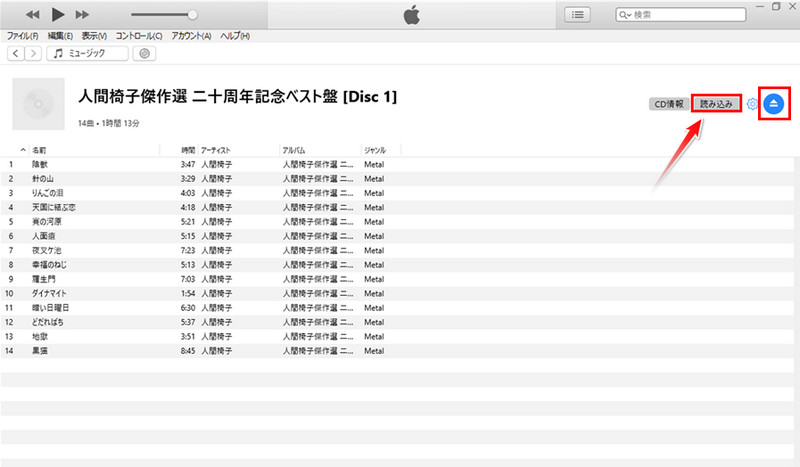This screenshot has height=467, width=800.
Task: Adjust the volume slider knob
Action: pyautogui.click(x=192, y=15)
